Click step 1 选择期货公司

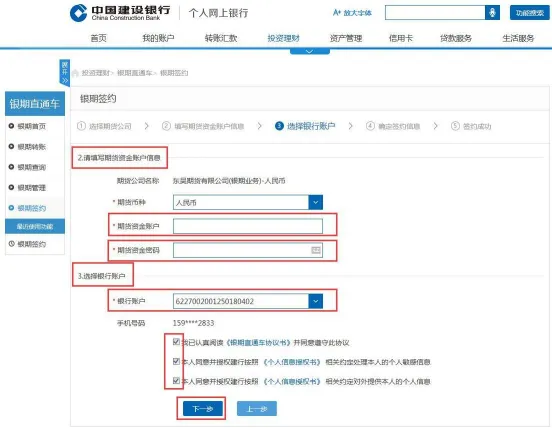tap(104, 126)
